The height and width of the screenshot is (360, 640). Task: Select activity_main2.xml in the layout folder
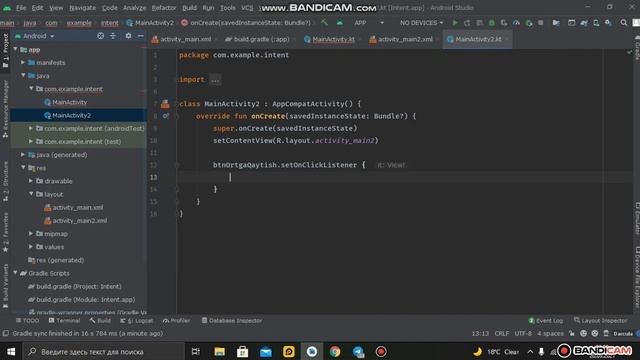80,220
